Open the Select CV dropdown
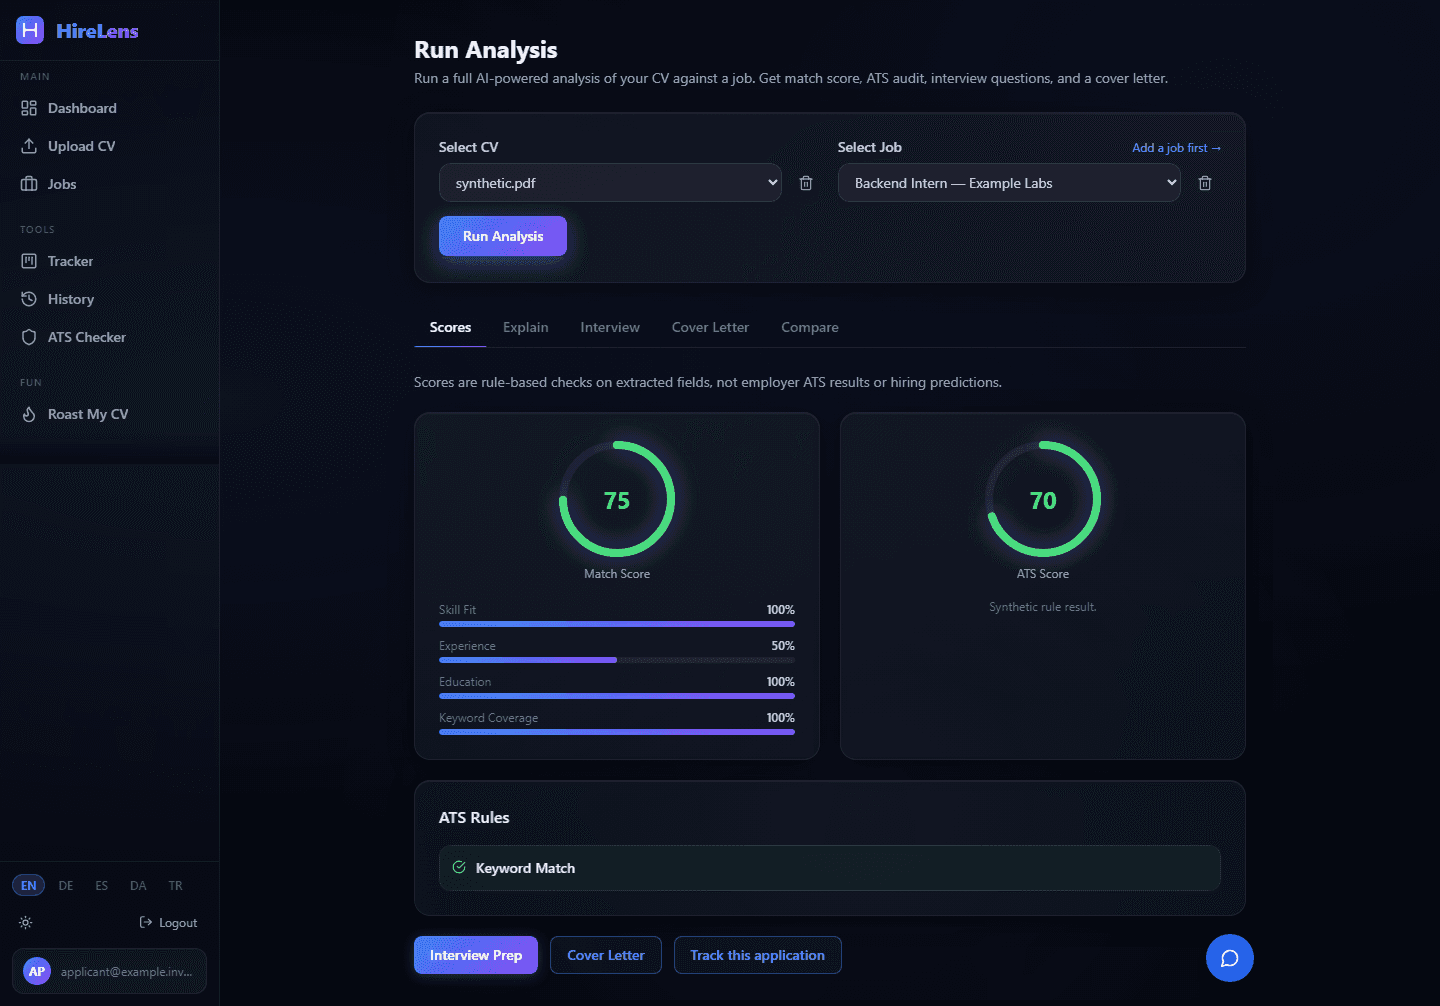This screenshot has height=1006, width=1440. 610,183
